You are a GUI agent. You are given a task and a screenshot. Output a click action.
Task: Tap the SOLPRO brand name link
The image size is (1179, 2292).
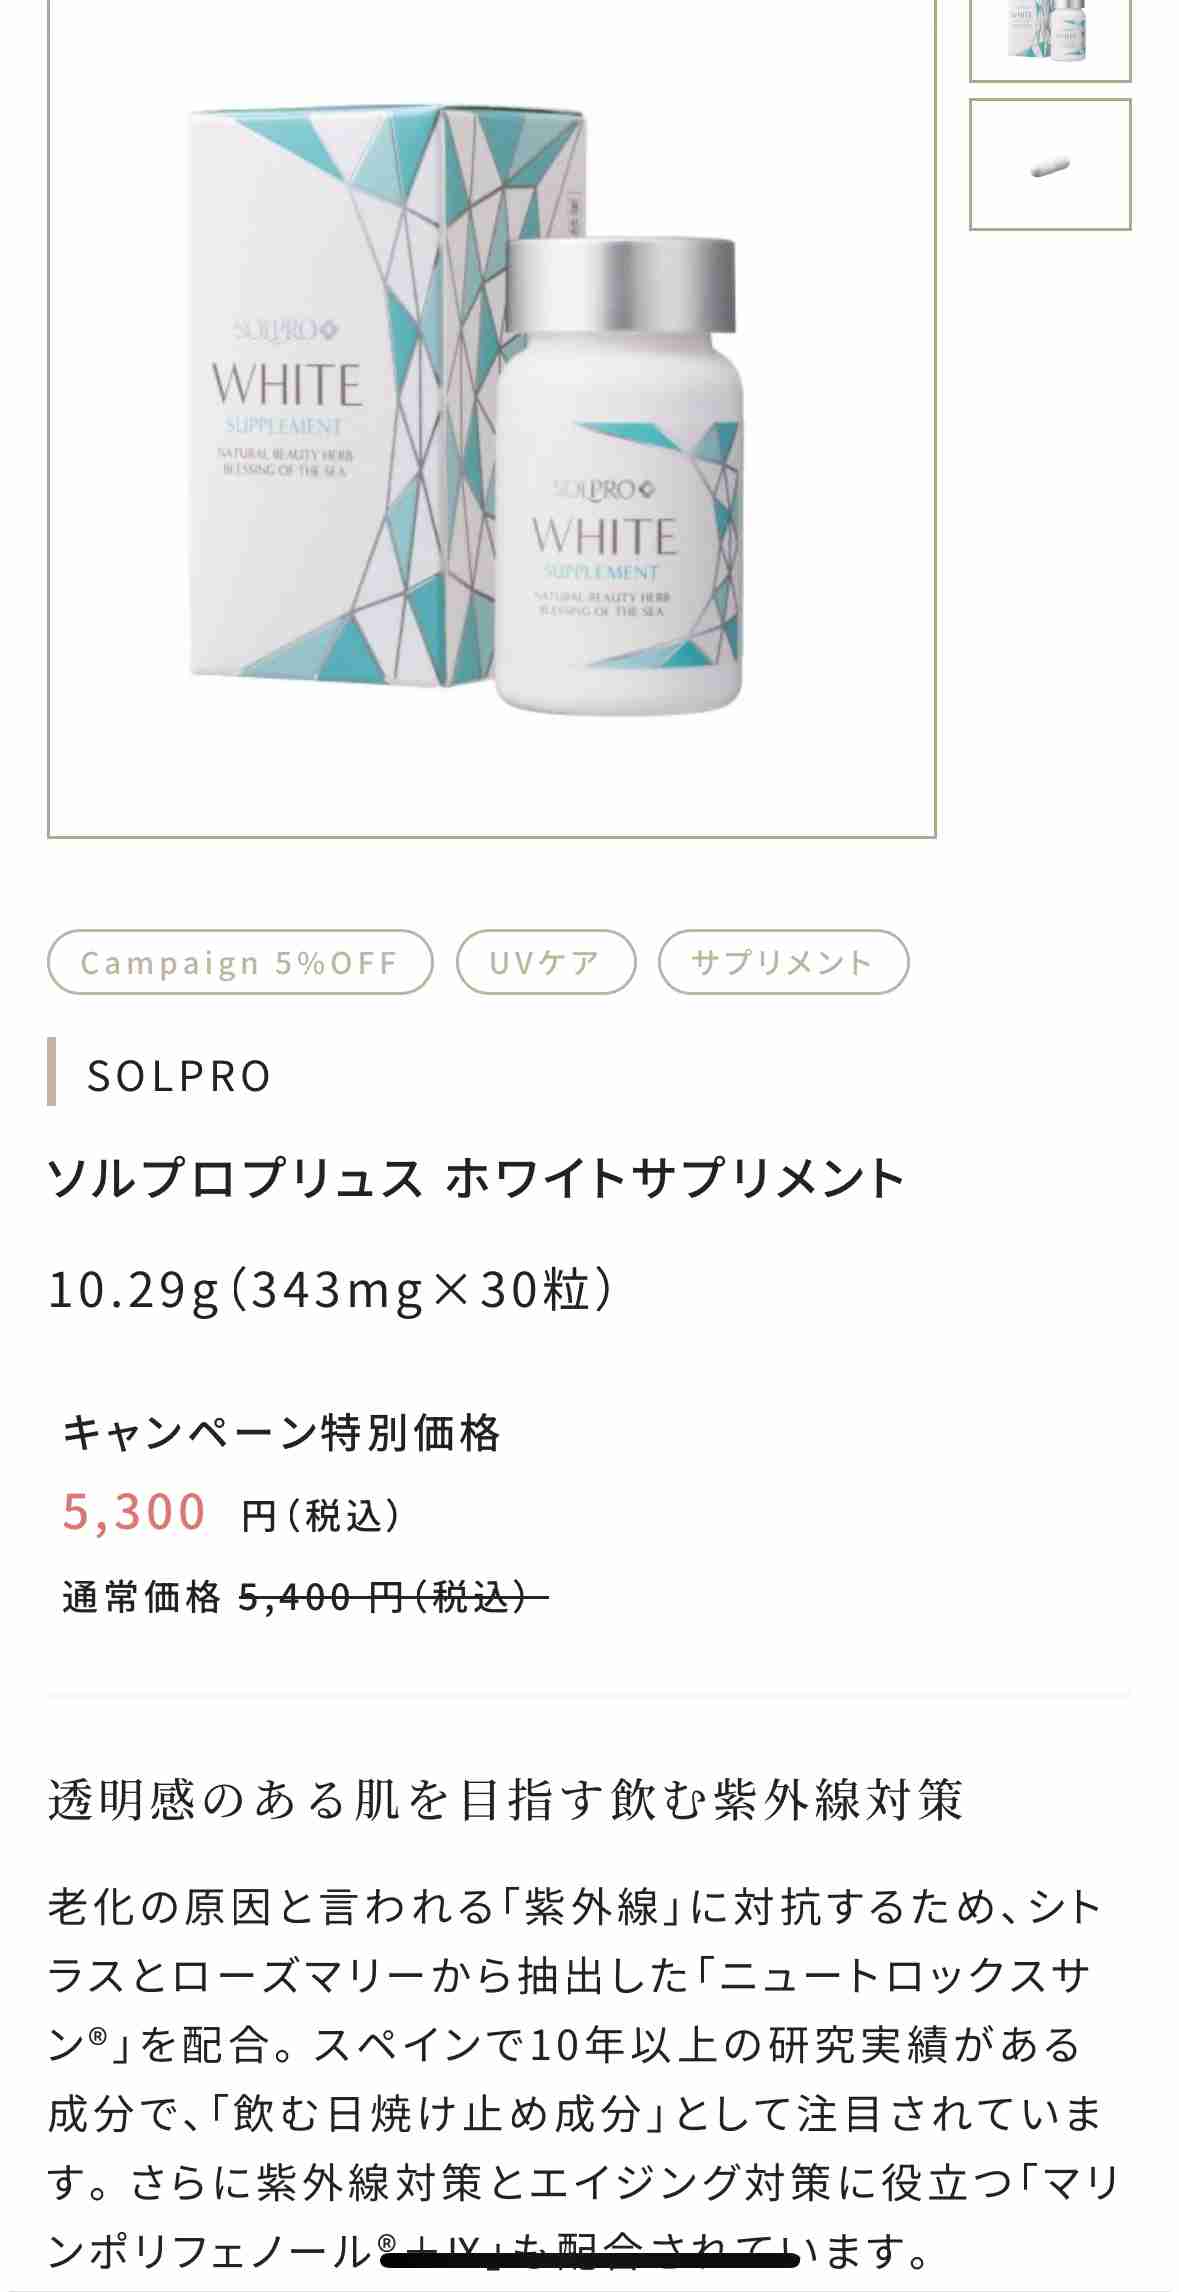tap(180, 1076)
